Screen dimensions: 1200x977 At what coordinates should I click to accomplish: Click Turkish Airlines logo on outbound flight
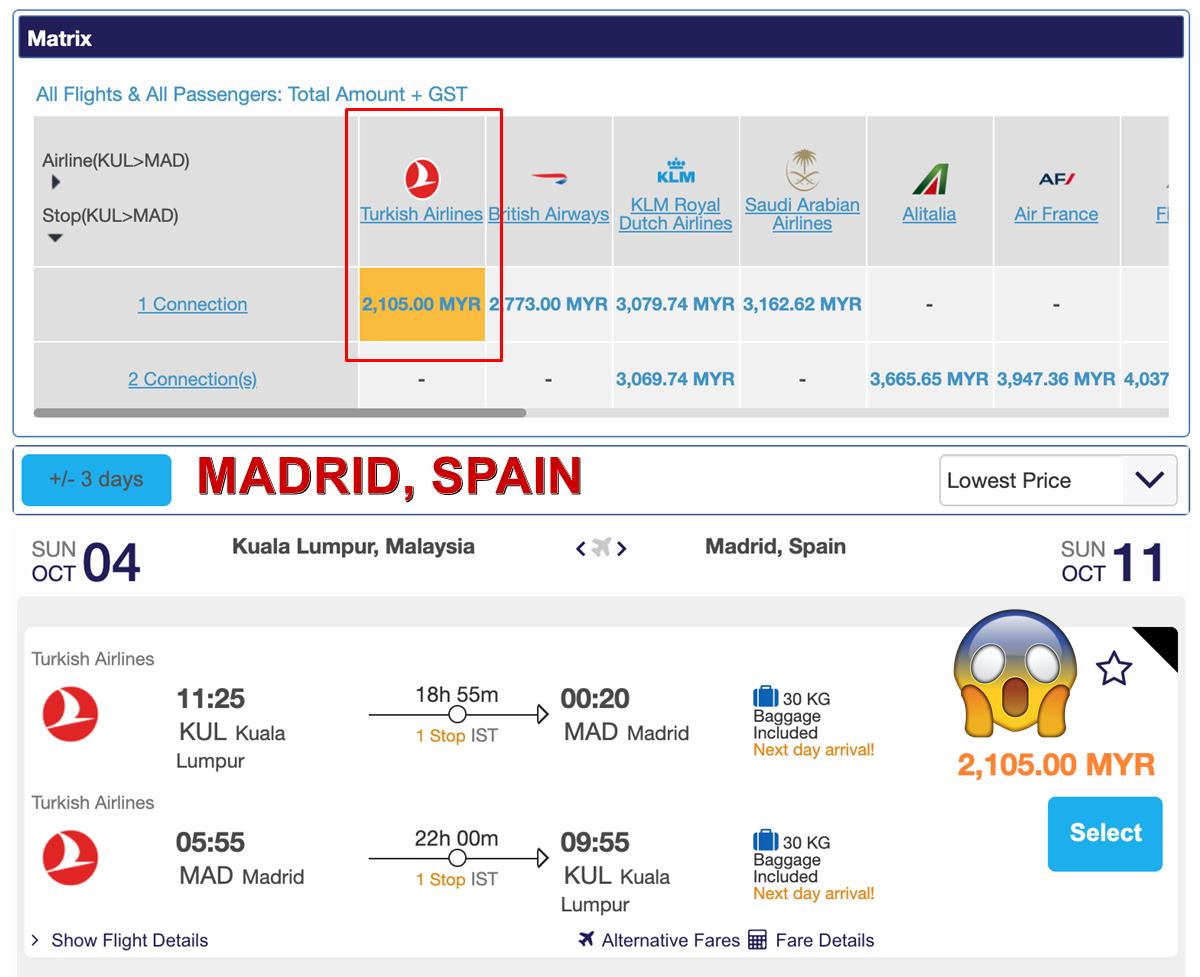[71, 714]
